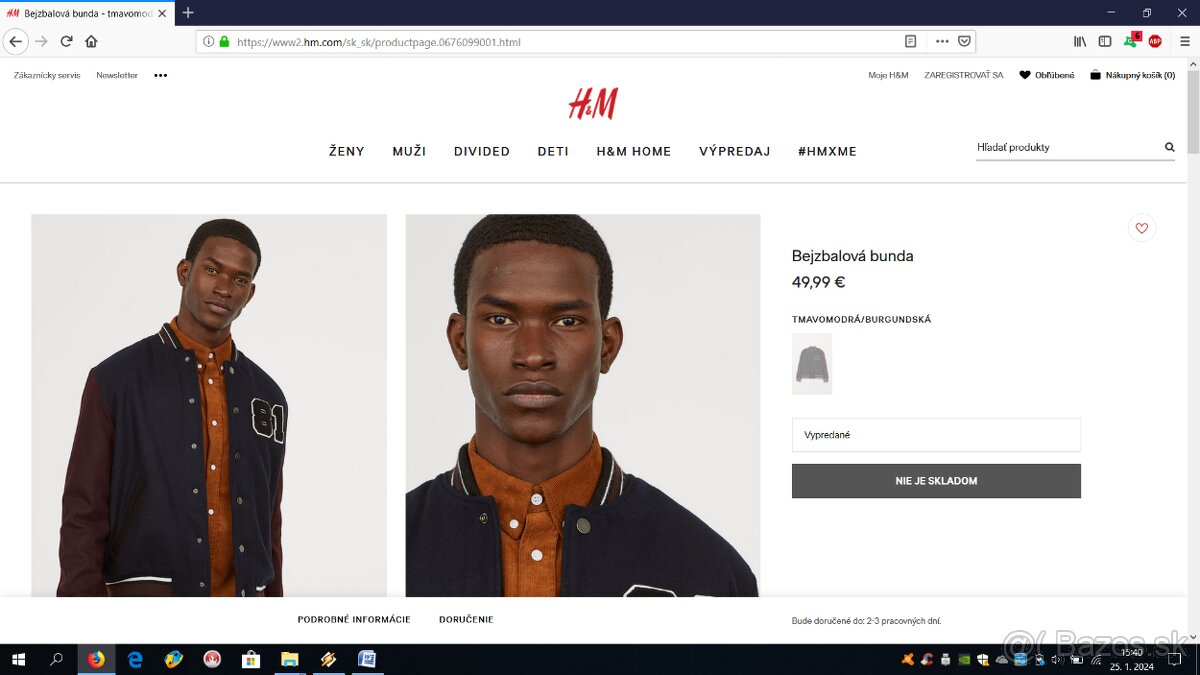Click the H&M logo
This screenshot has height=675, width=1200.
tap(593, 103)
